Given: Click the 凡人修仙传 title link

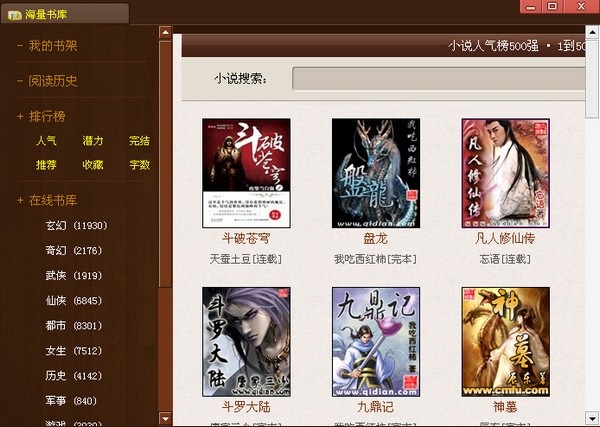Looking at the screenshot, I should click(x=505, y=239).
